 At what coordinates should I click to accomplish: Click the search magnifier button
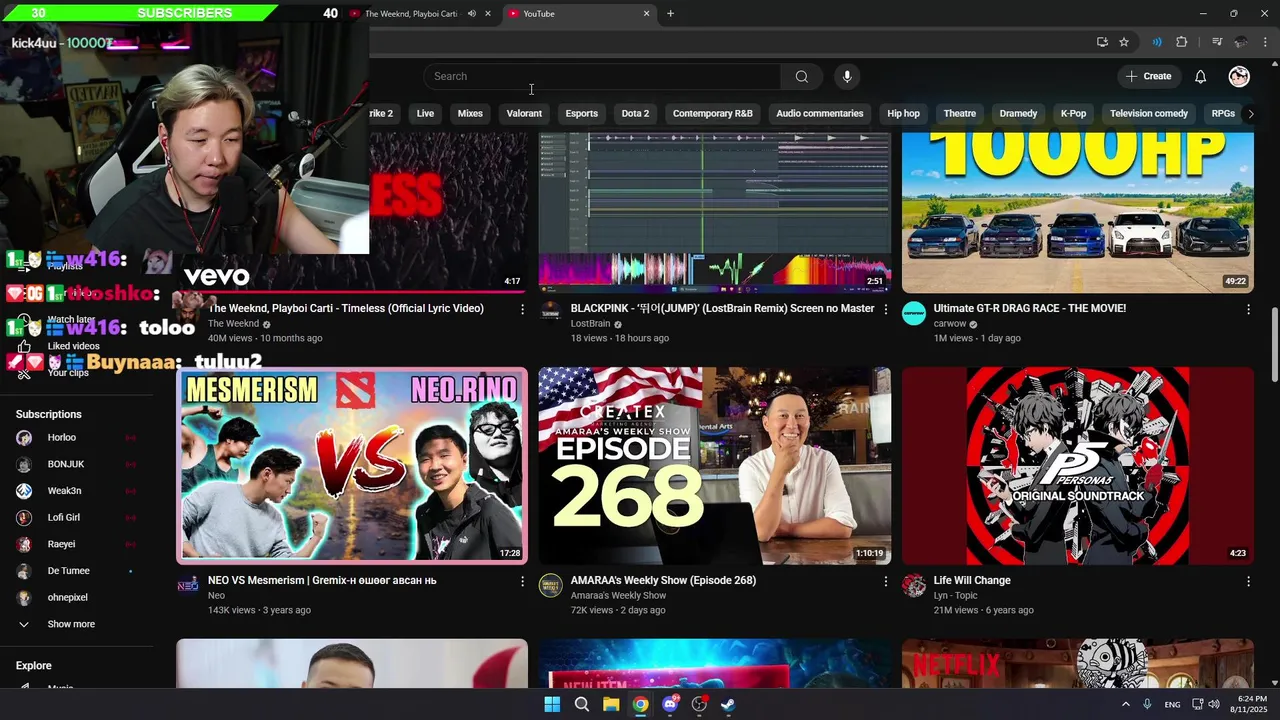point(801,77)
